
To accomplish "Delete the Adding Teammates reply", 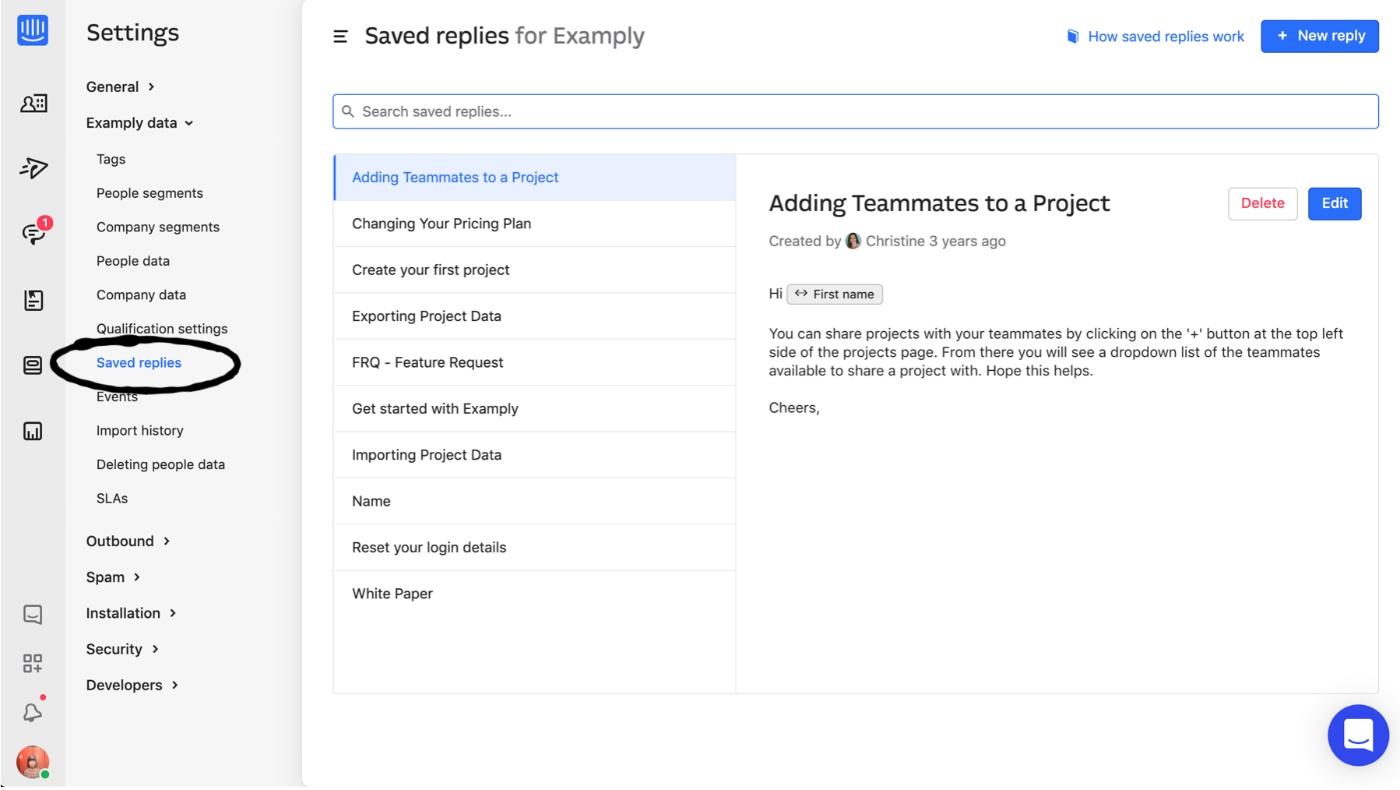I will click(x=1262, y=203).
